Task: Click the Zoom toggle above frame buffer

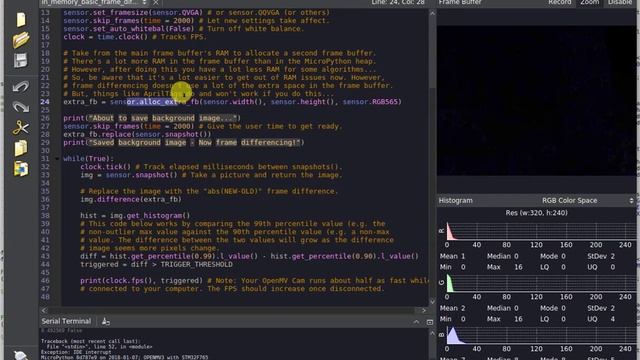Action: point(589,2)
